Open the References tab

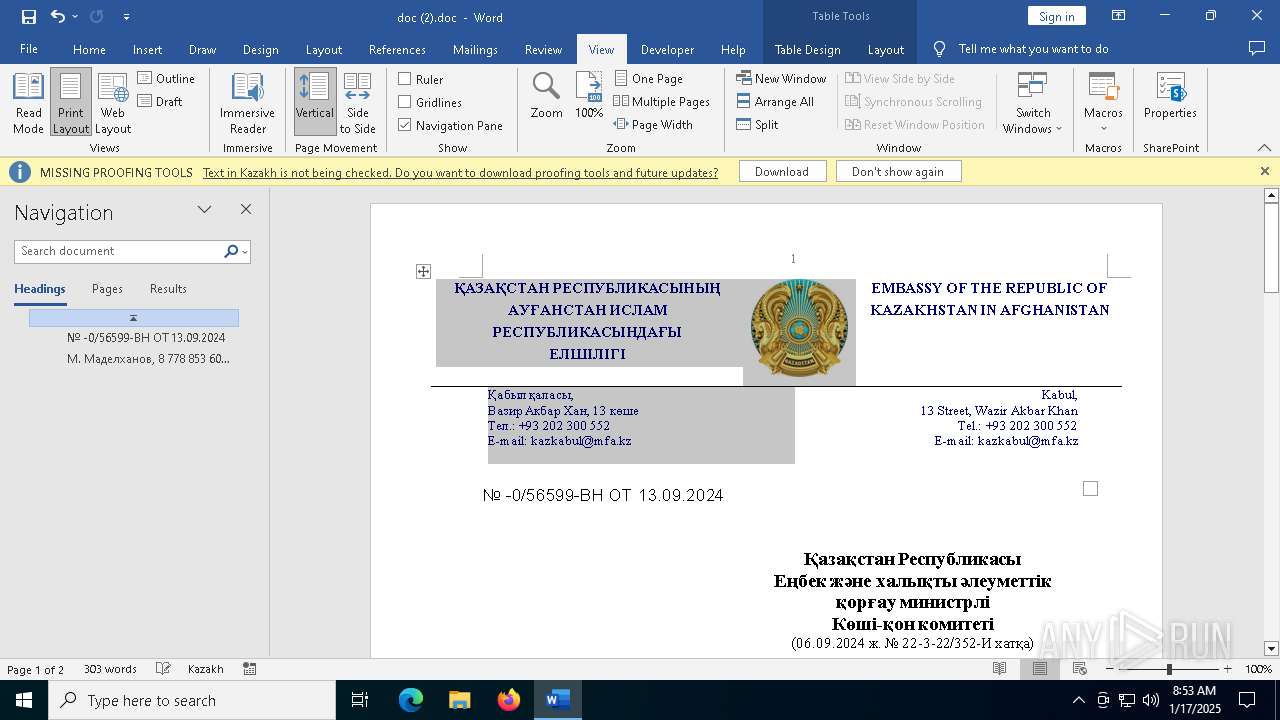[397, 49]
